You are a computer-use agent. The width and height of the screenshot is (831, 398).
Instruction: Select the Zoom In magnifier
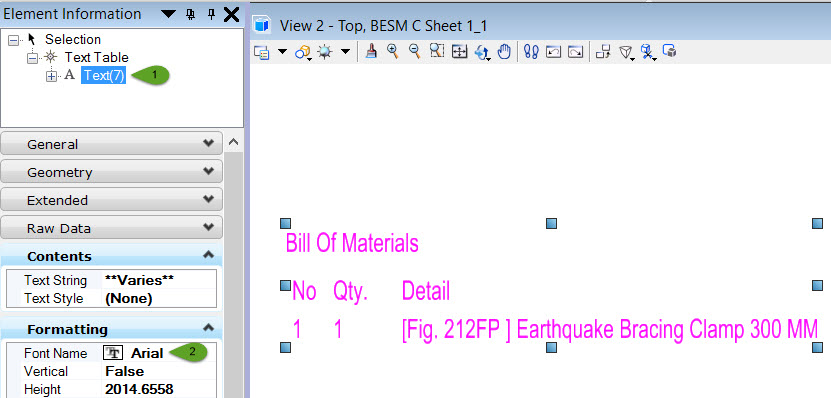[393, 51]
